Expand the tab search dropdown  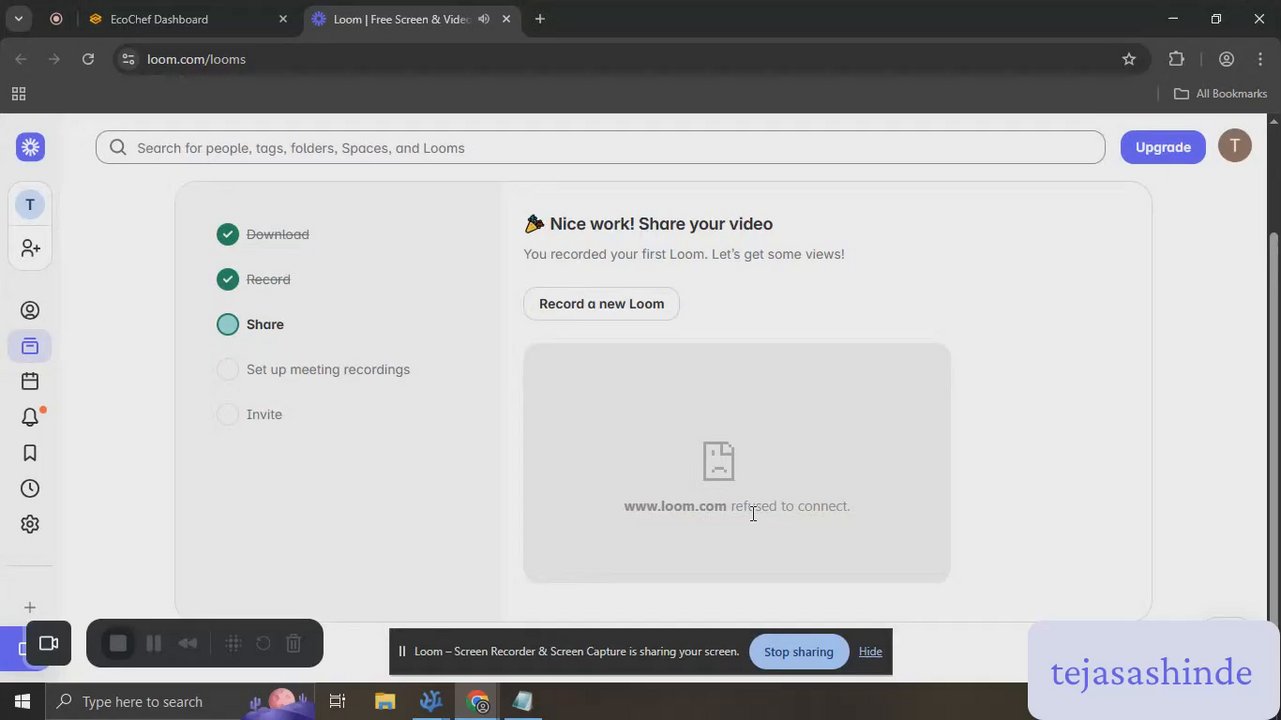click(18, 19)
